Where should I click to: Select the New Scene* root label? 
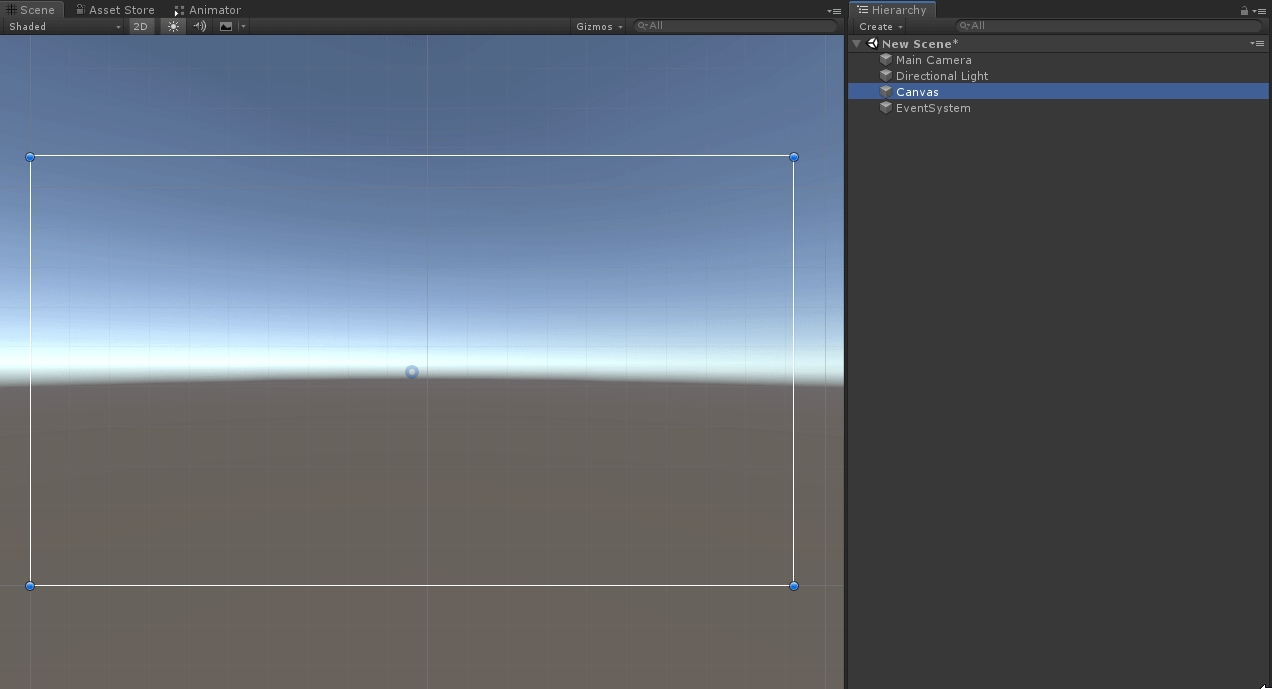(x=920, y=44)
